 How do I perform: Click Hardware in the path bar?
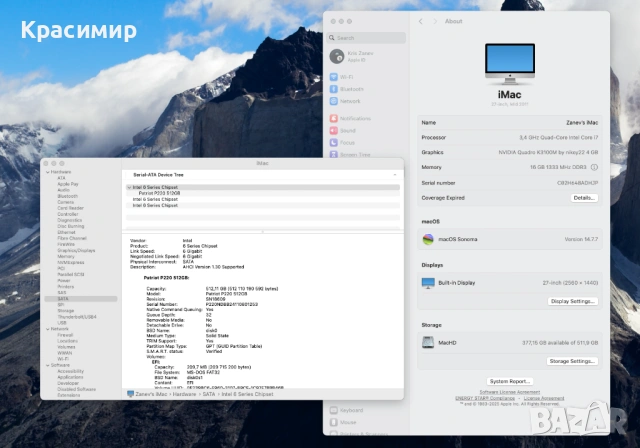coord(184,394)
